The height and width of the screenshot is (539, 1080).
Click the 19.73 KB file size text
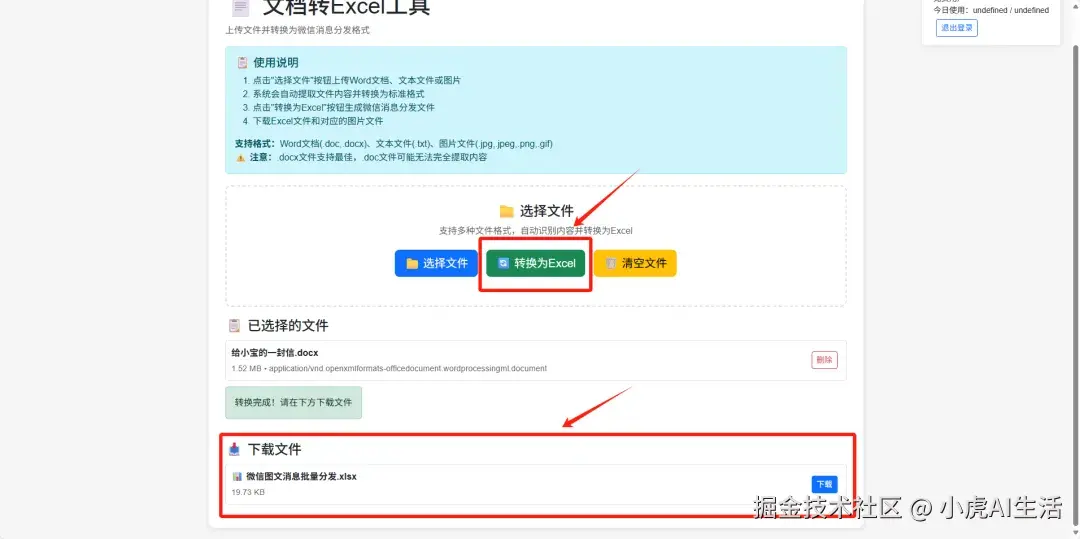[248, 492]
